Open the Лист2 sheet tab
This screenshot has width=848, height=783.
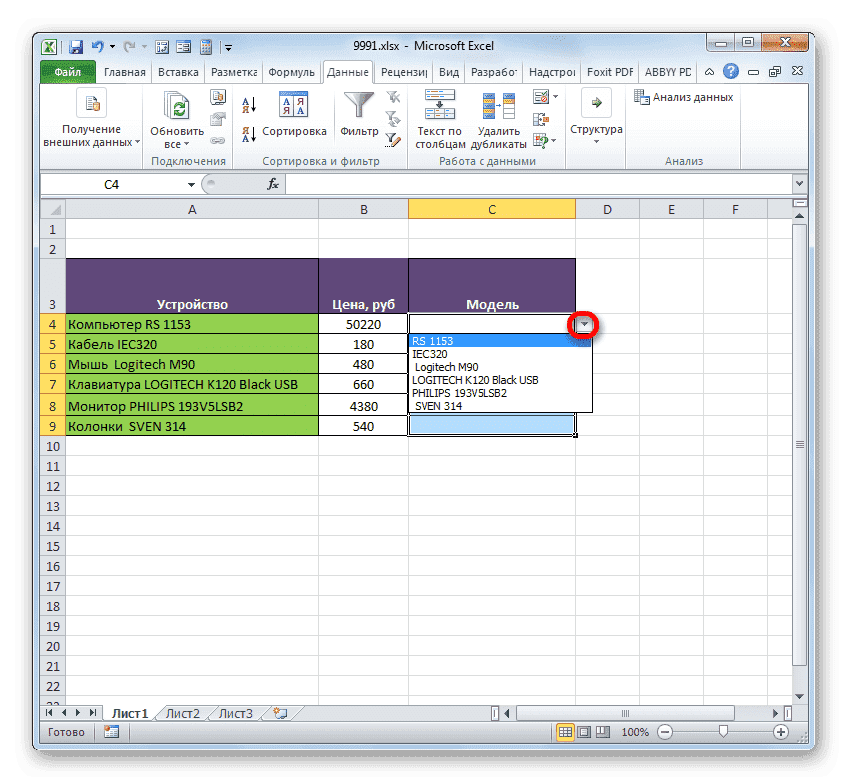point(182,712)
